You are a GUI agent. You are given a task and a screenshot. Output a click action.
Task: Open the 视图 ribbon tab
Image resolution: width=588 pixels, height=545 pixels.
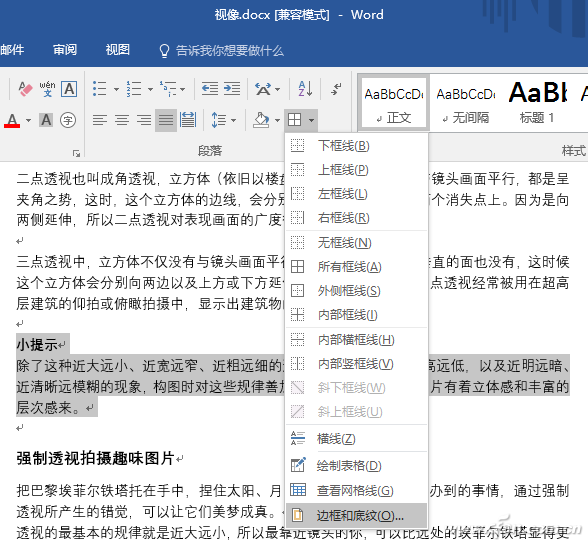click(117, 50)
